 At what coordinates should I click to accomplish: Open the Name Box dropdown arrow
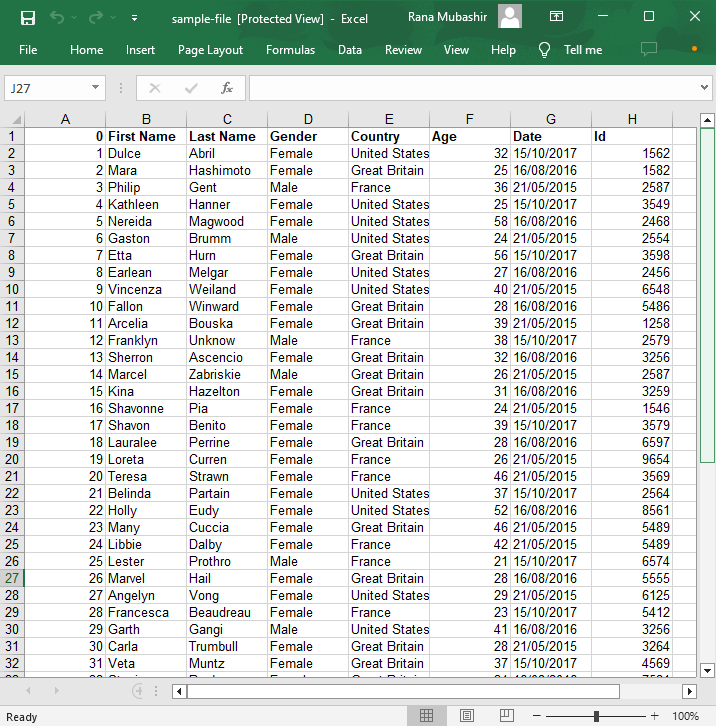tap(96, 88)
